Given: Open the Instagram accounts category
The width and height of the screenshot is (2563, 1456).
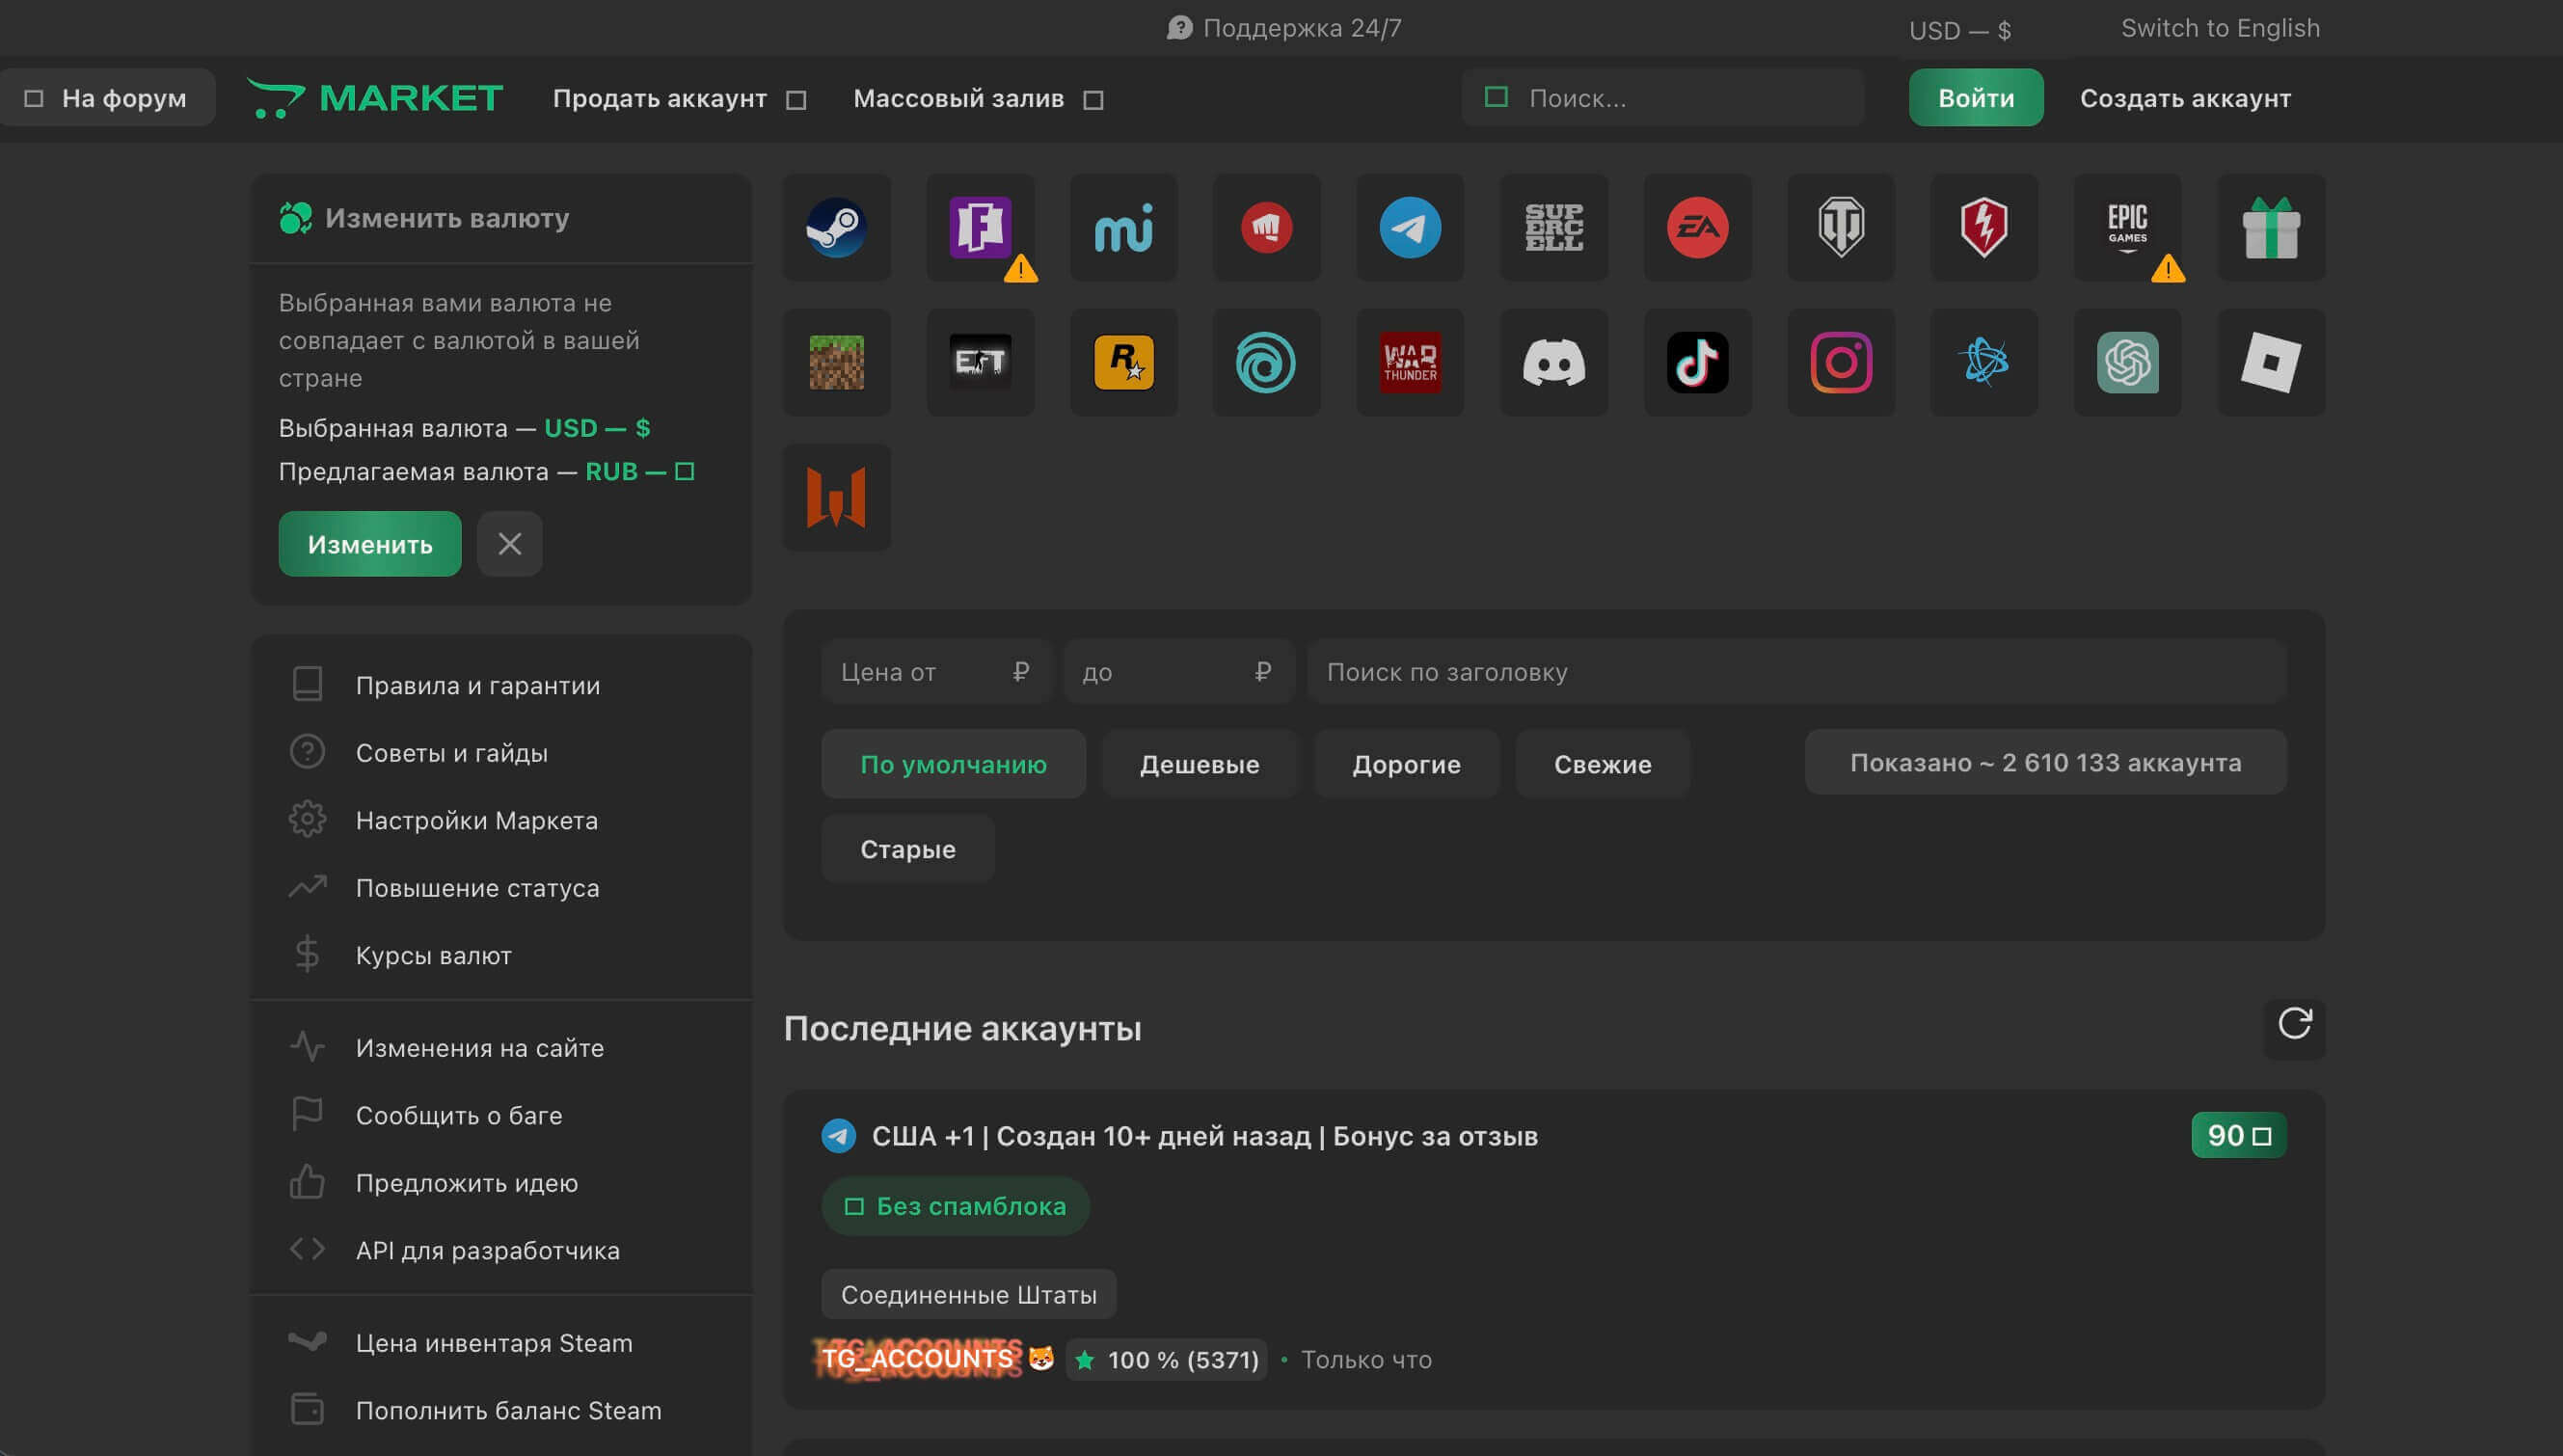Looking at the screenshot, I should 1841,362.
